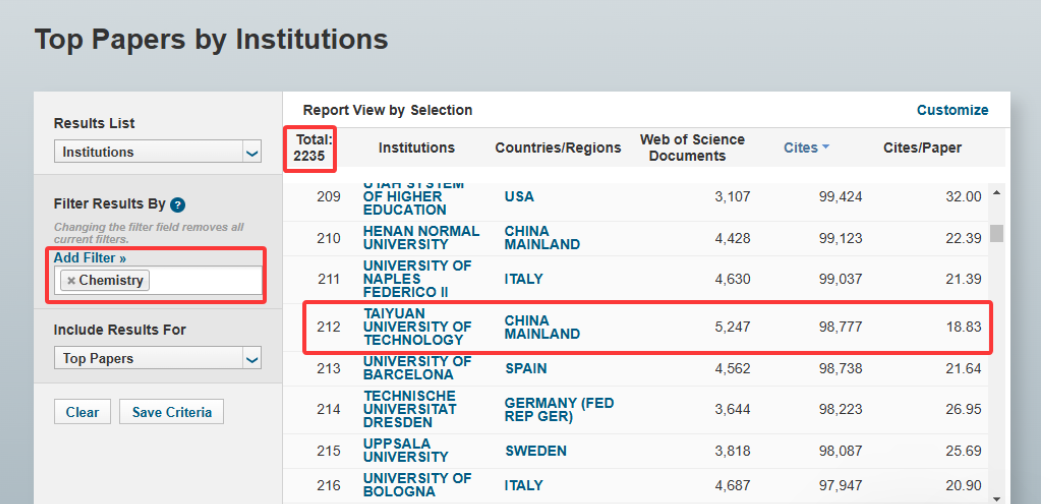Click the filter input field beside the Chemistry tag
This screenshot has width=1050, height=504.
click(x=205, y=280)
